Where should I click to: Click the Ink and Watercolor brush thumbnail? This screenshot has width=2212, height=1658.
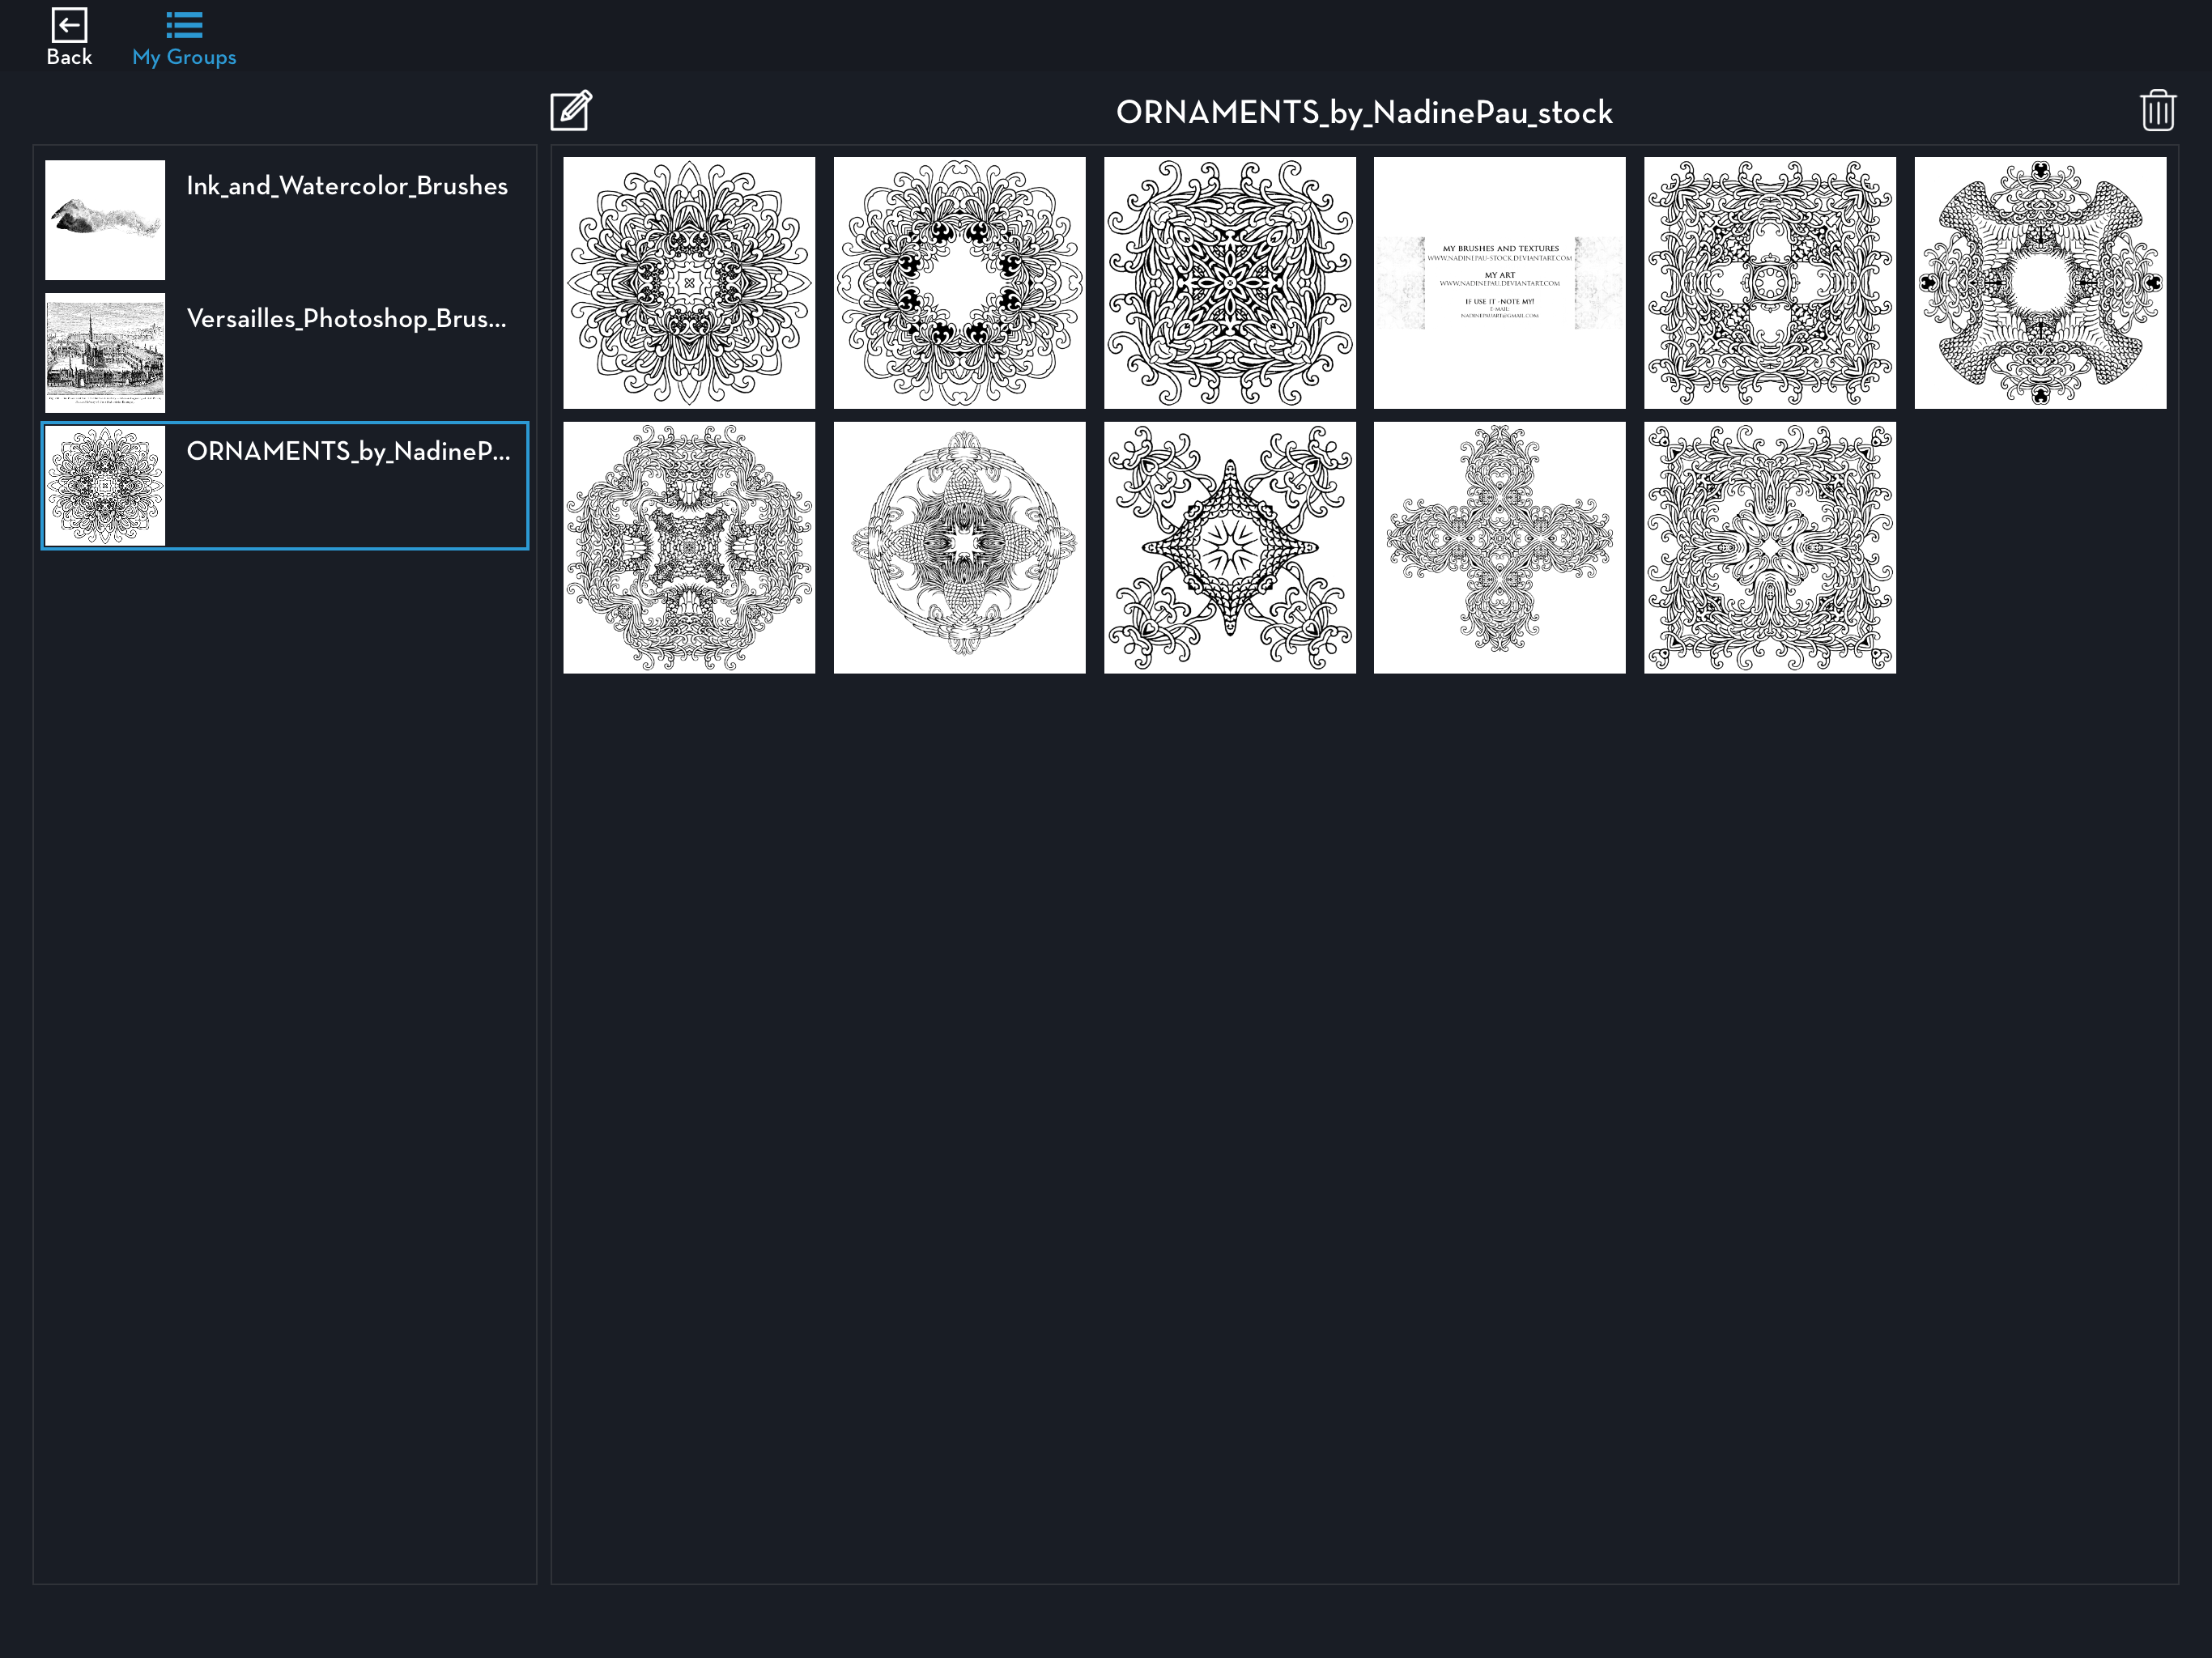[105, 220]
